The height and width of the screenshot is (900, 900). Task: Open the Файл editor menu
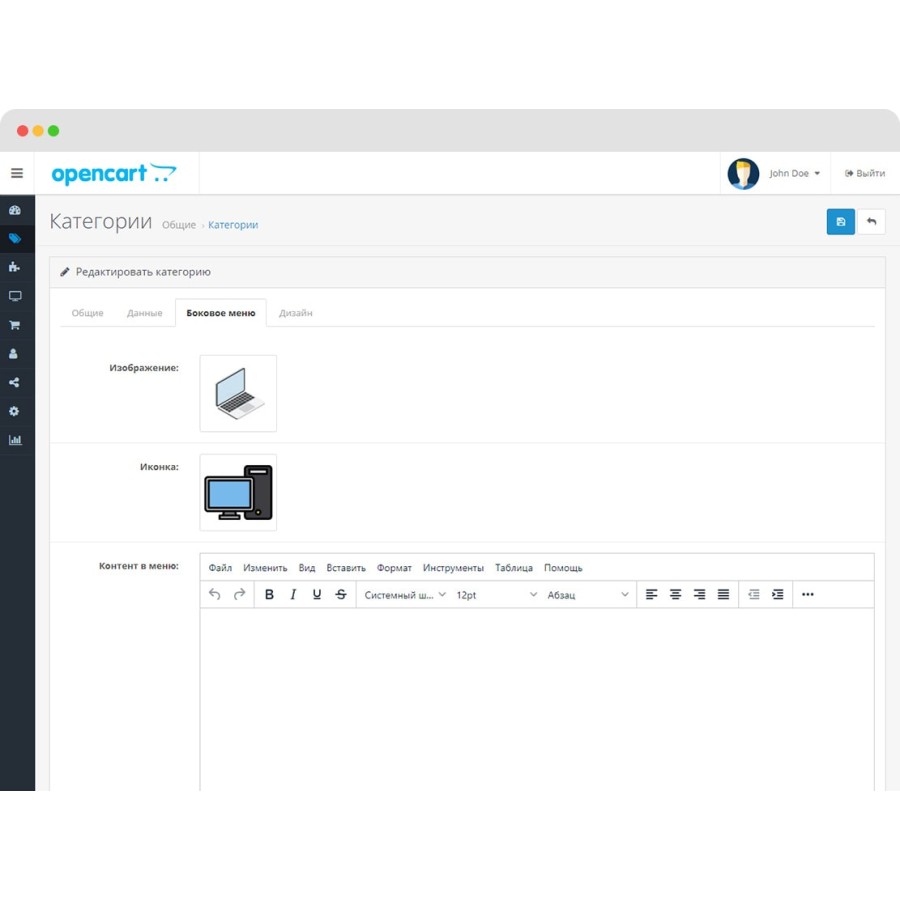220,568
